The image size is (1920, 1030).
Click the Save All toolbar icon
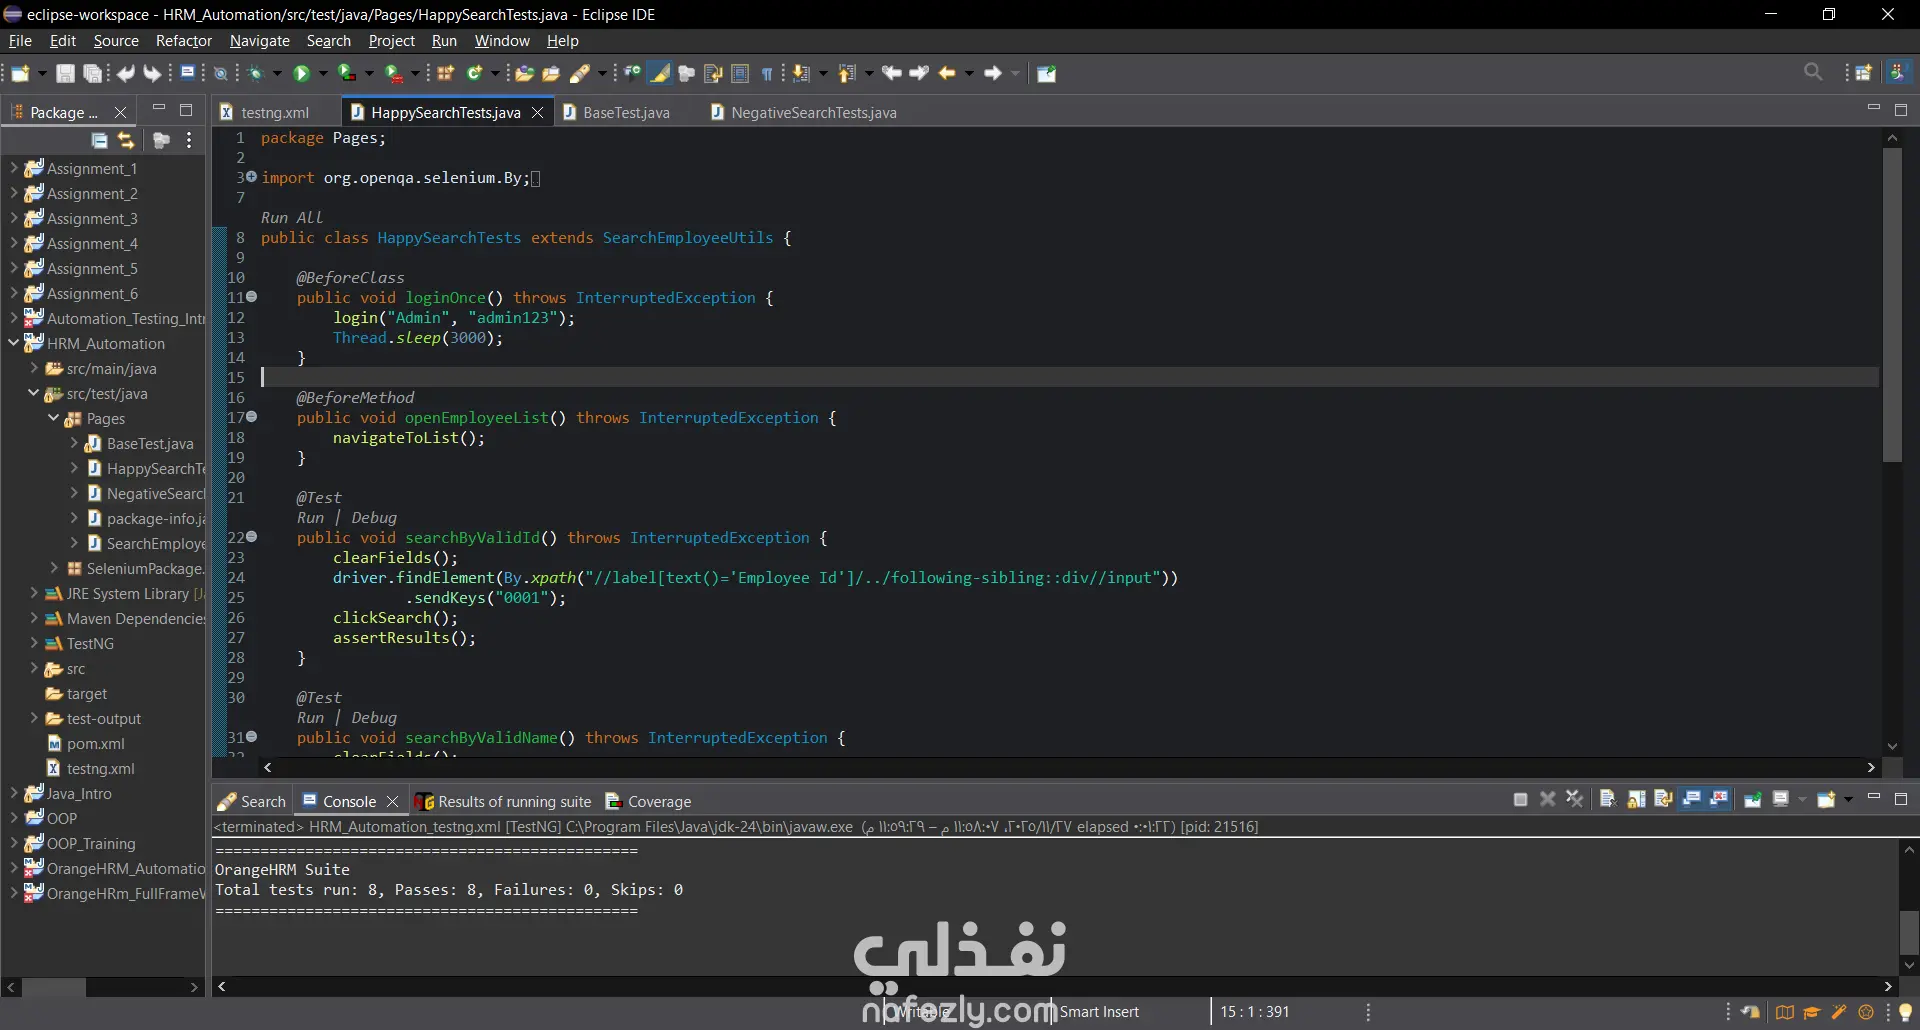pyautogui.click(x=93, y=73)
